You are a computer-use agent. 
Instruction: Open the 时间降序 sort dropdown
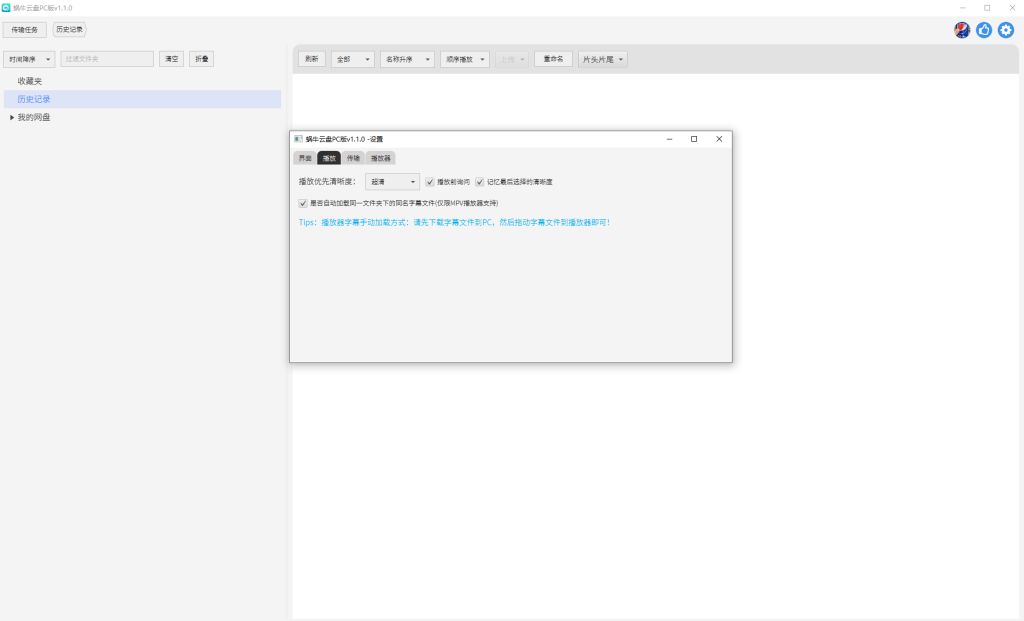pyautogui.click(x=29, y=59)
